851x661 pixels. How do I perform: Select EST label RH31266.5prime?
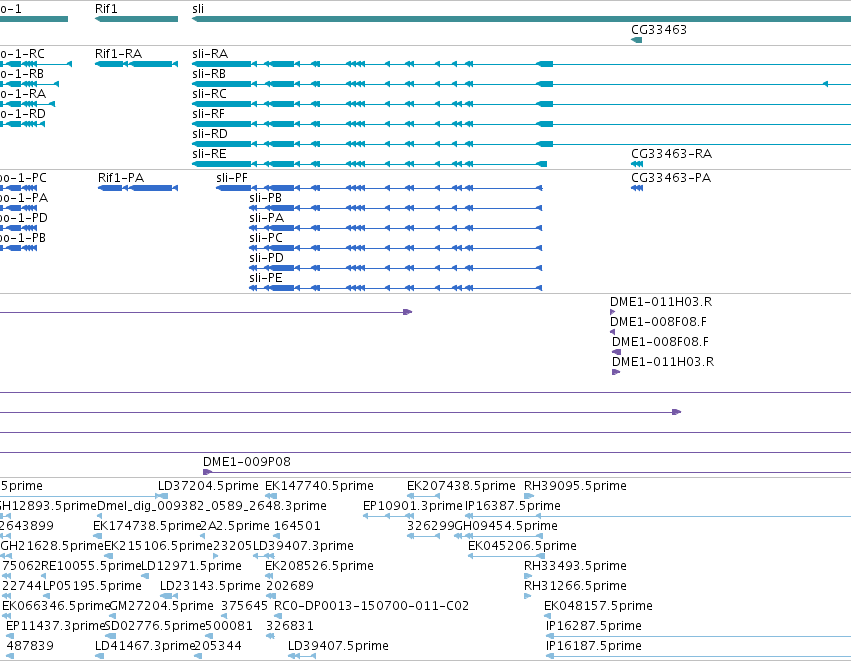point(575,586)
